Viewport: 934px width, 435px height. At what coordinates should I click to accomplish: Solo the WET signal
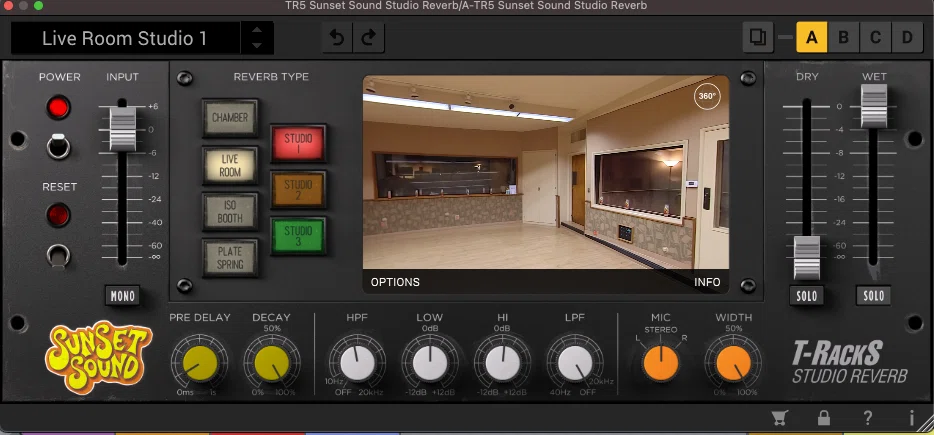pos(874,296)
